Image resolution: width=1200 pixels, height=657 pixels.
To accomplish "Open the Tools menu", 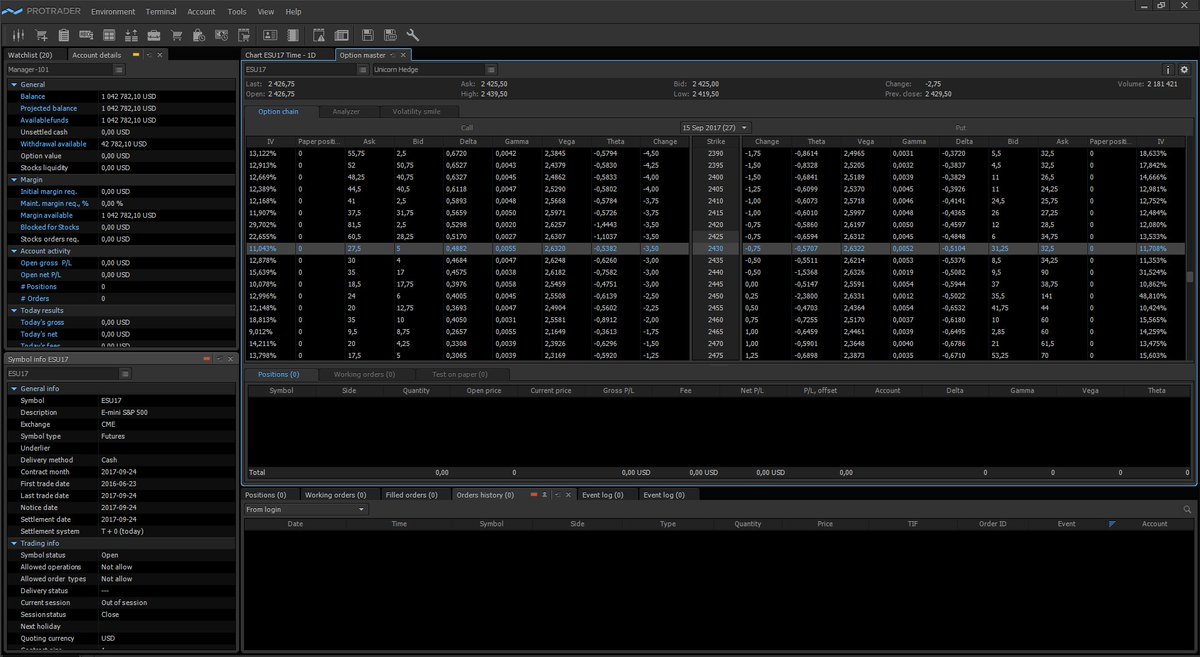I will pyautogui.click(x=237, y=12).
